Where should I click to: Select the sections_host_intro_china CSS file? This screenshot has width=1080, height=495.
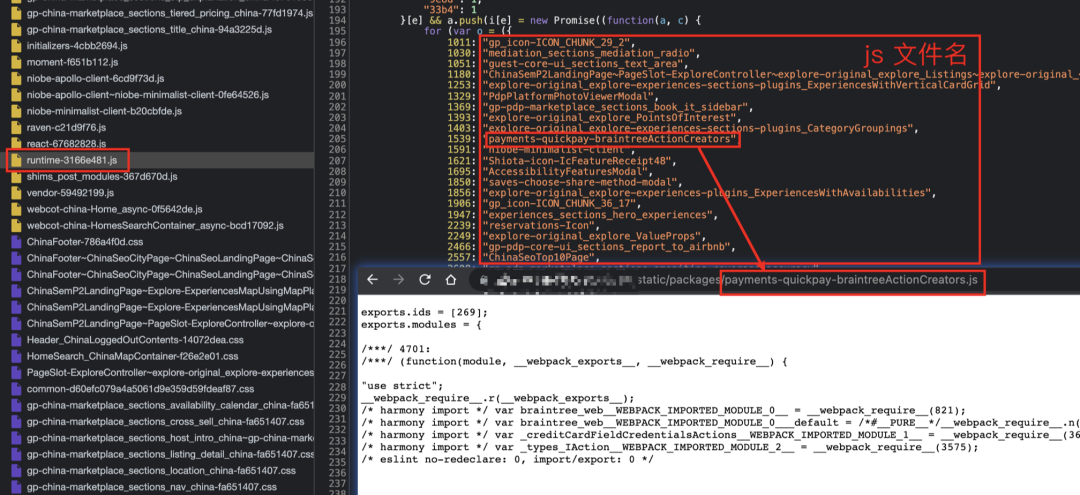(170, 438)
